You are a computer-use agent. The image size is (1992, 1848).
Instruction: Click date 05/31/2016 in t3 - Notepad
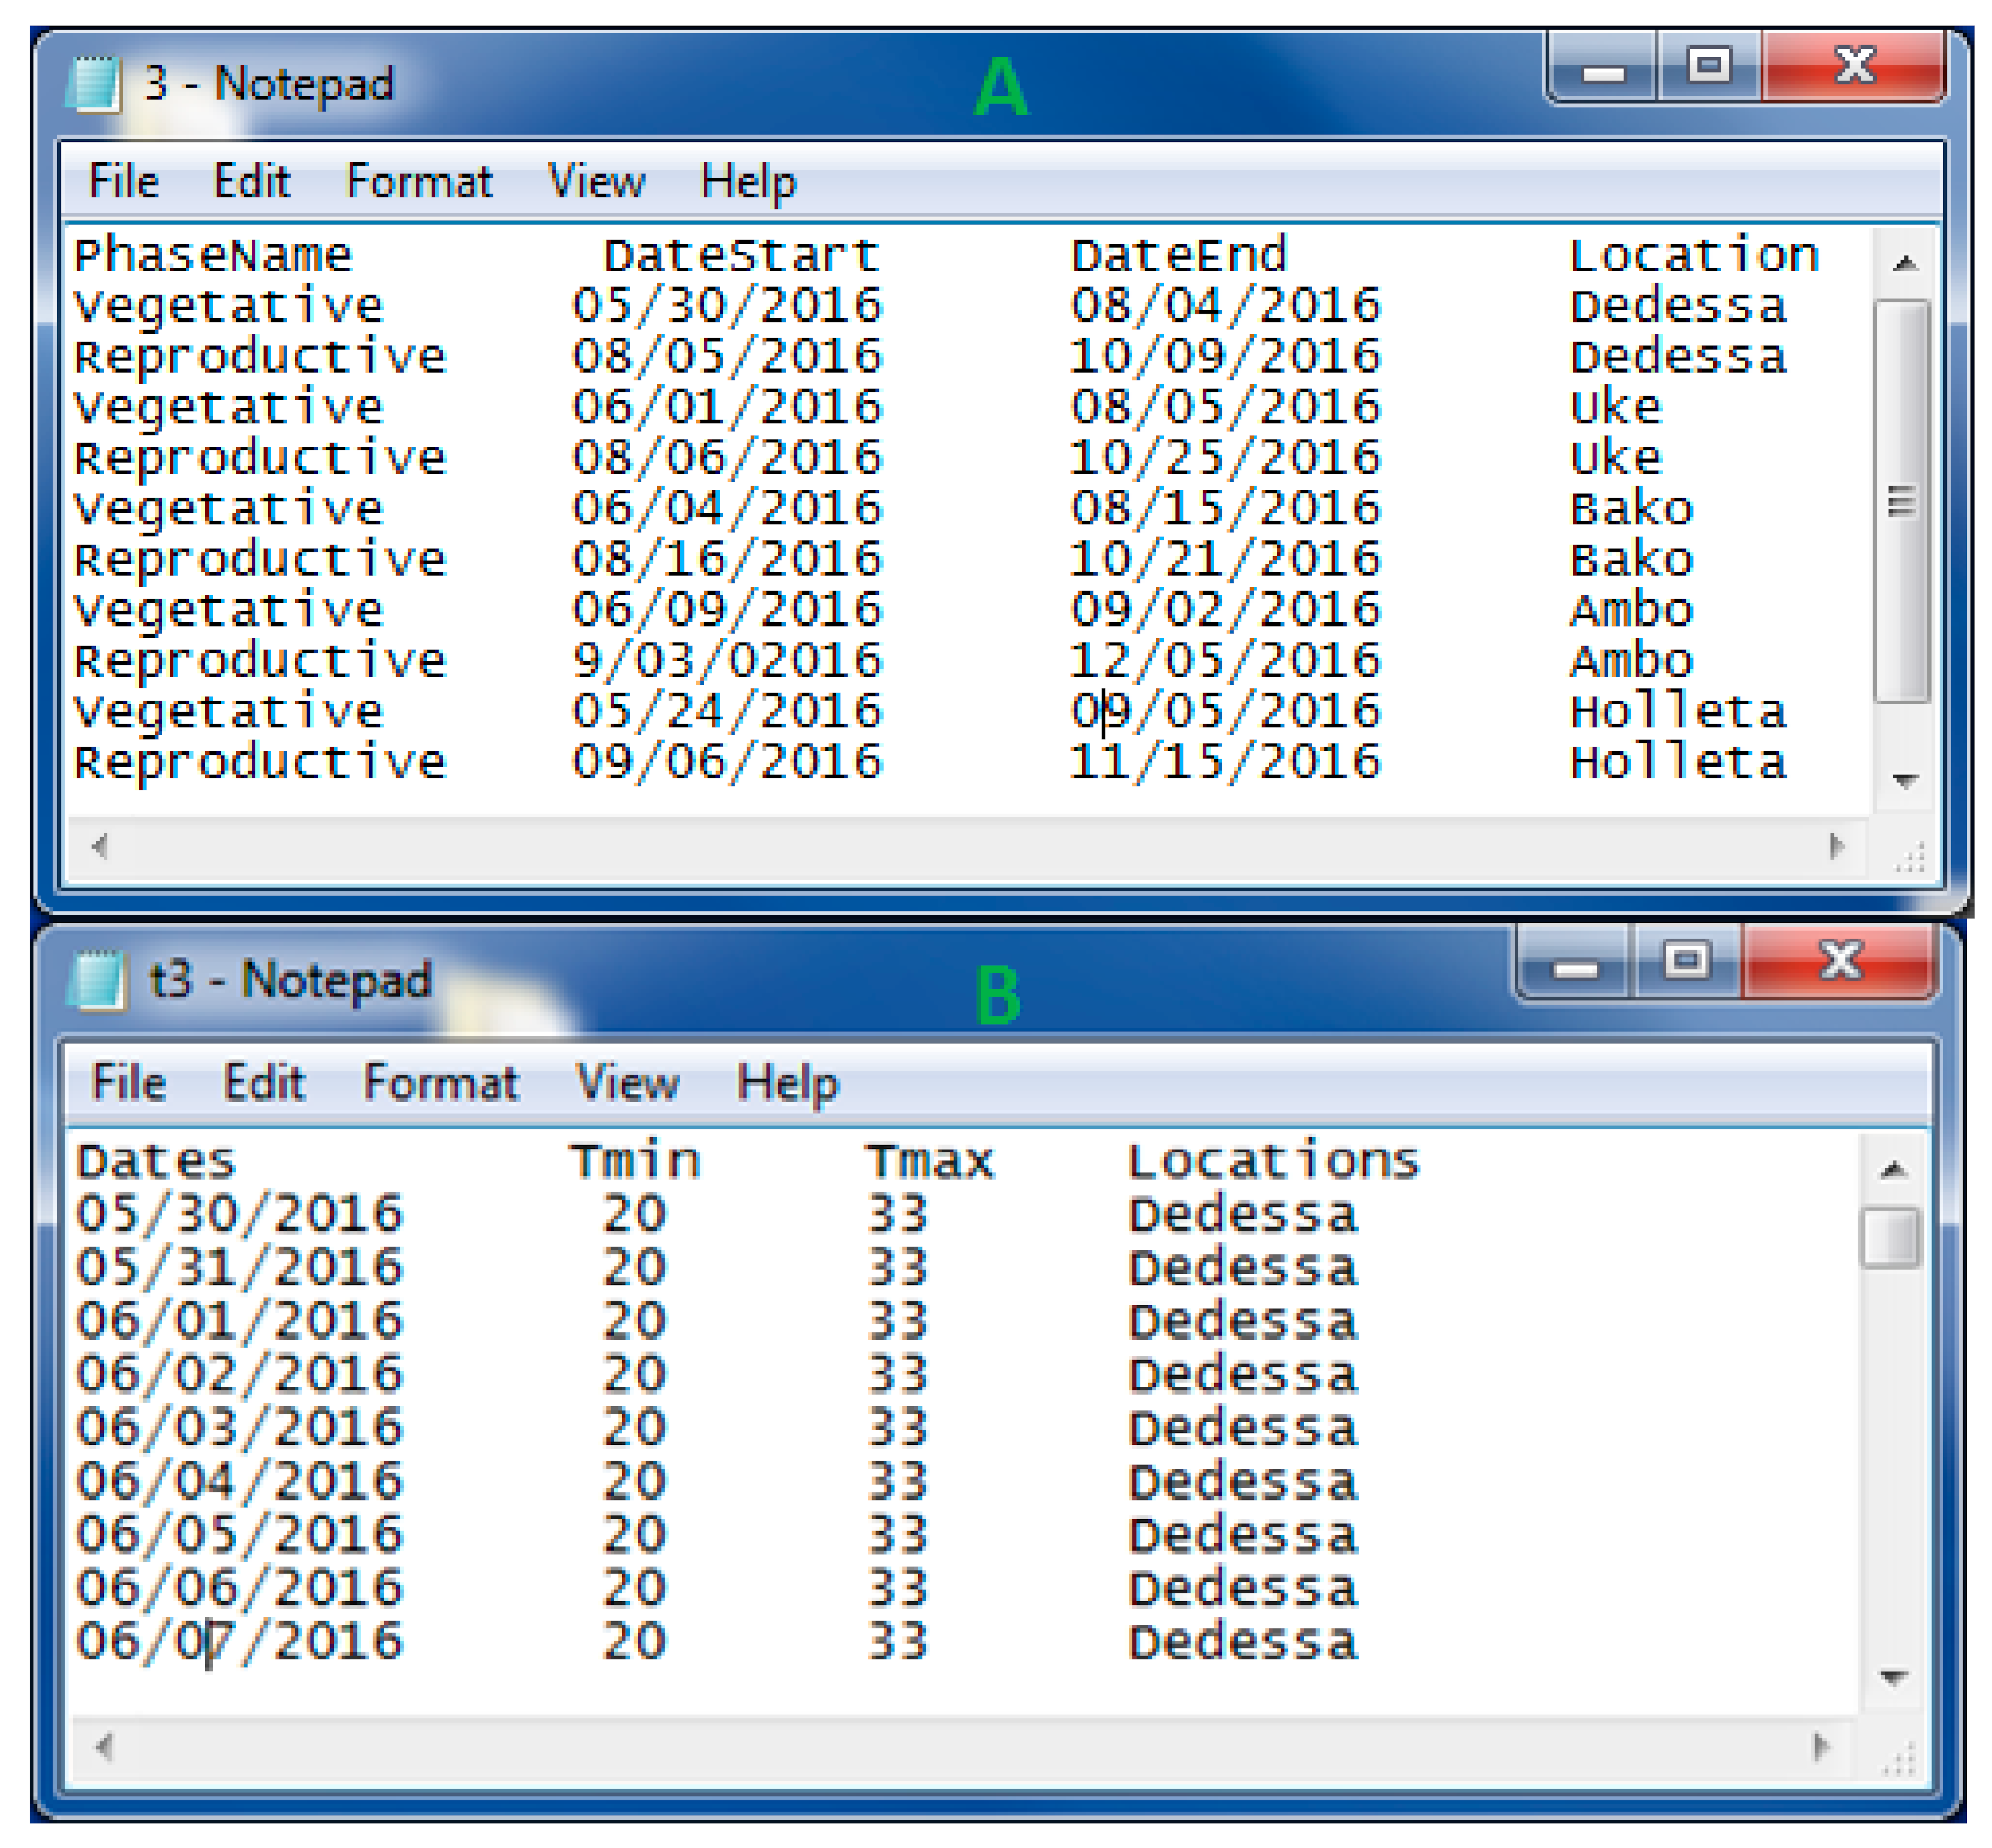[x=240, y=1269]
